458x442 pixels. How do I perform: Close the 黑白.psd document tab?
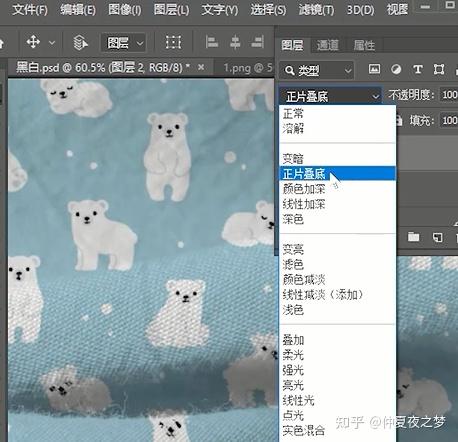pos(201,67)
